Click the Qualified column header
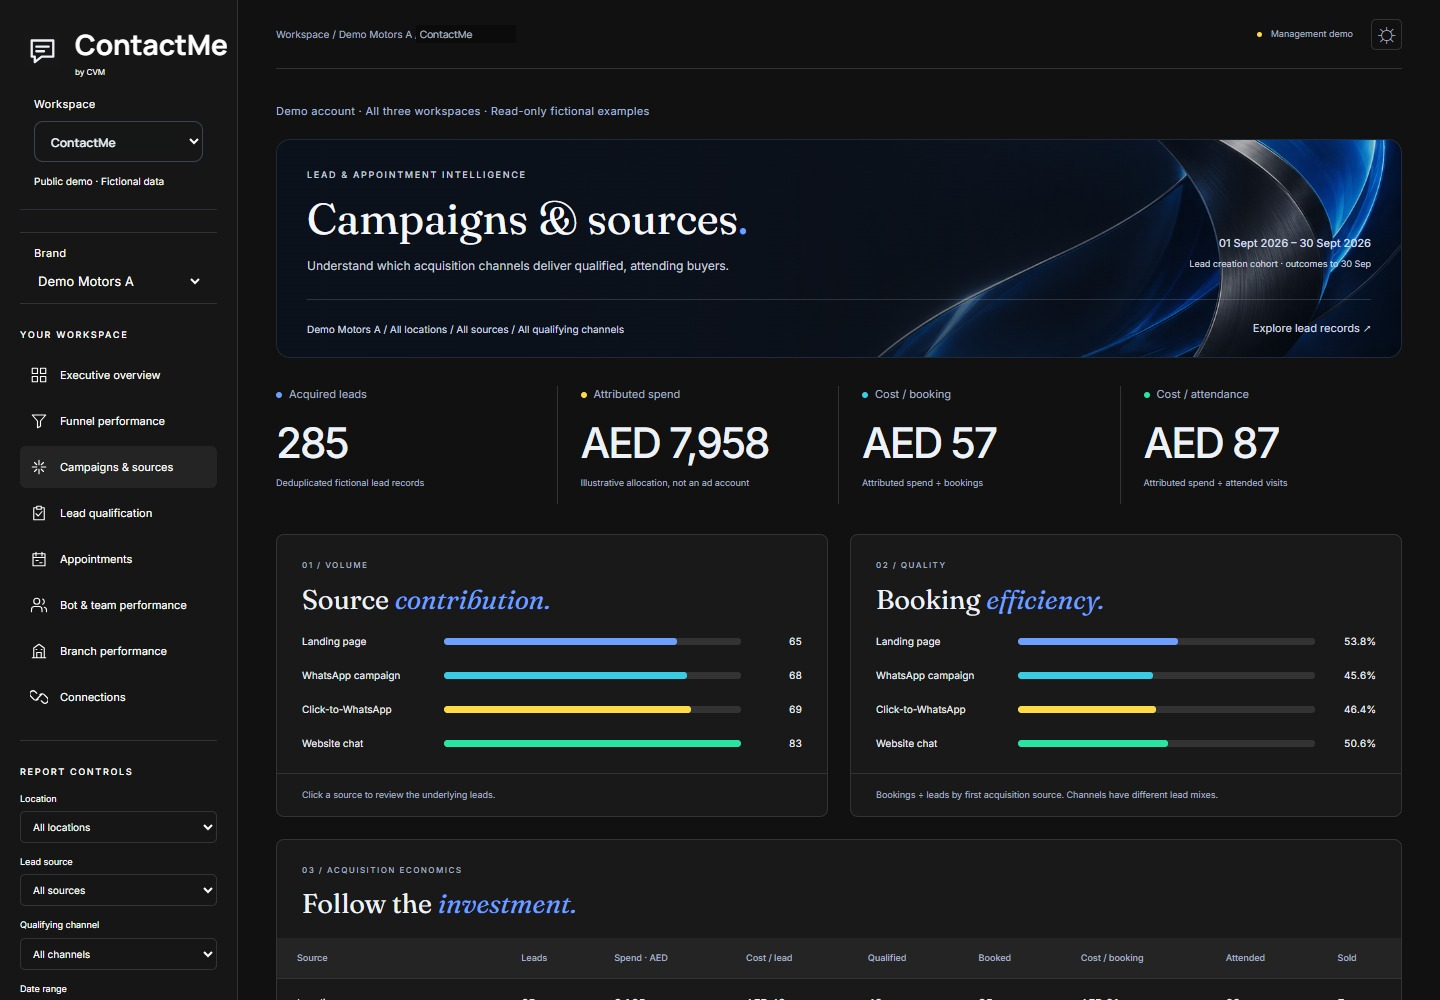Viewport: 1440px width, 1000px height. [x=887, y=958]
